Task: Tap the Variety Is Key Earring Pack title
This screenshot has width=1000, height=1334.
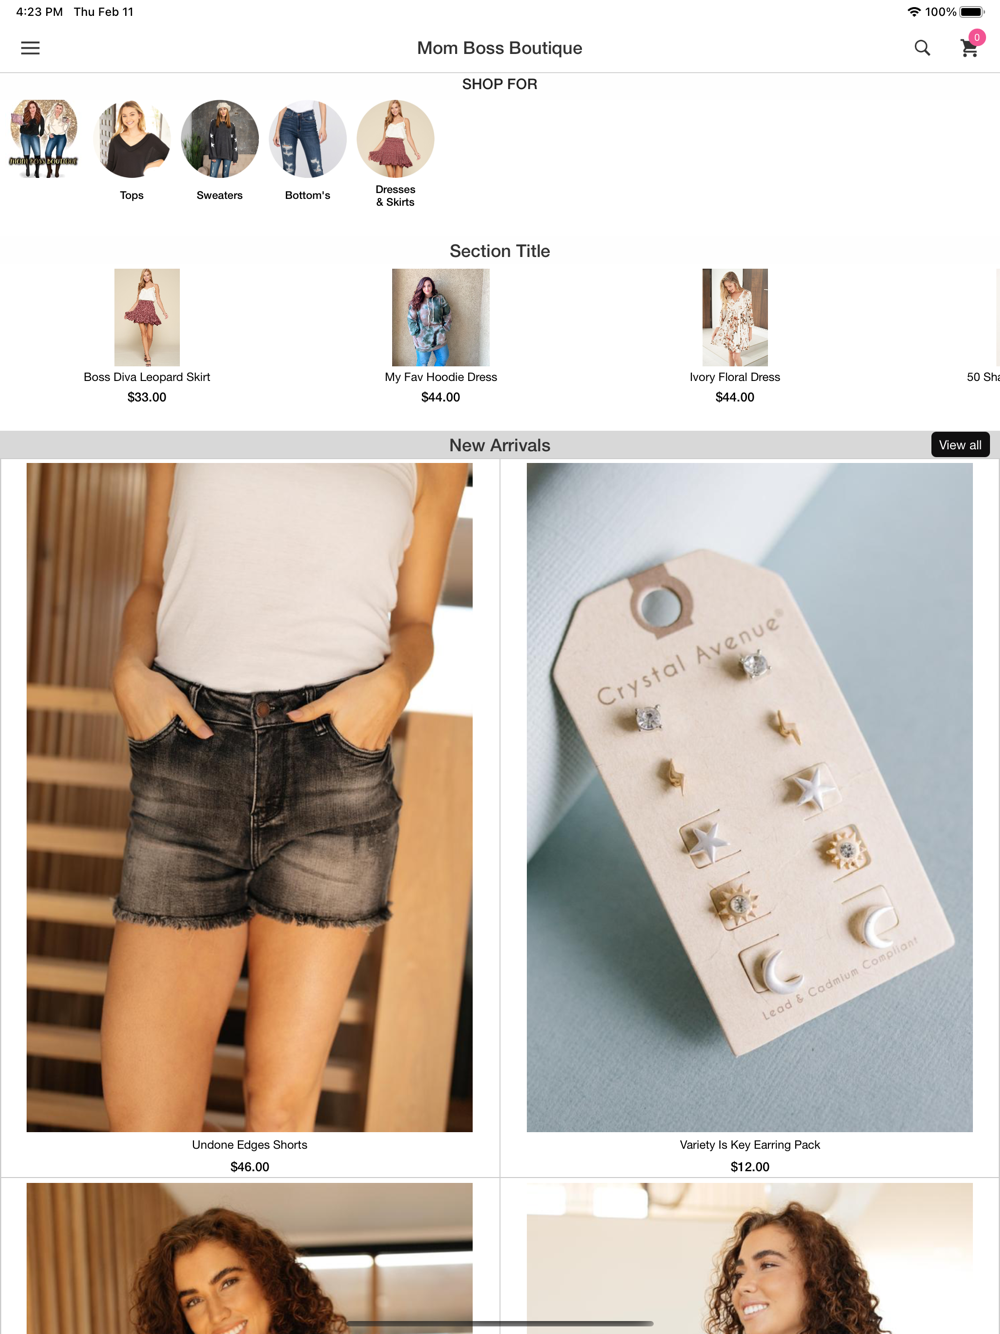Action: [750, 1145]
